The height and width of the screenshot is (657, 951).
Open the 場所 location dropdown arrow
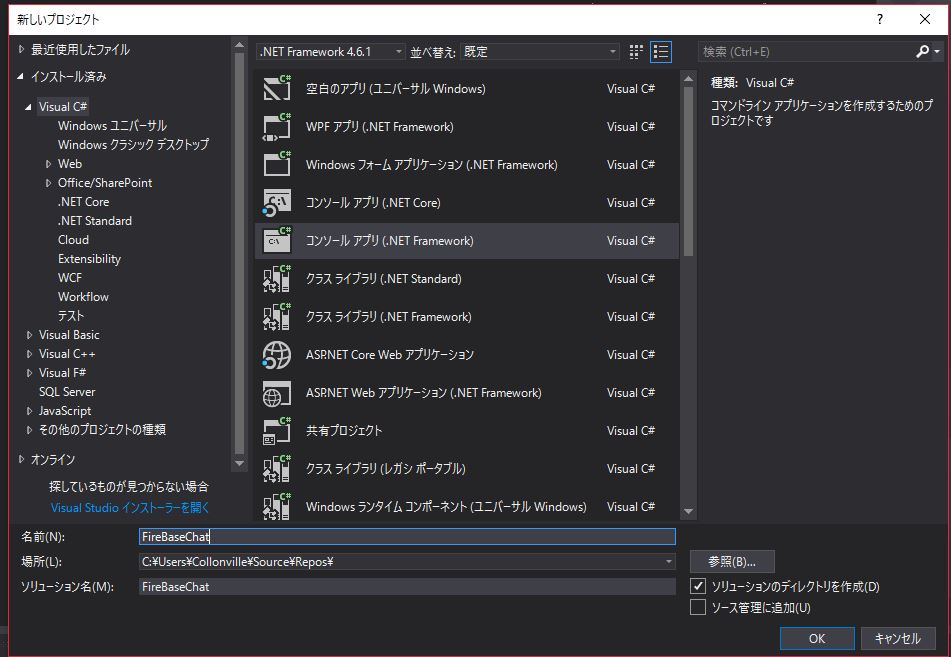click(669, 562)
